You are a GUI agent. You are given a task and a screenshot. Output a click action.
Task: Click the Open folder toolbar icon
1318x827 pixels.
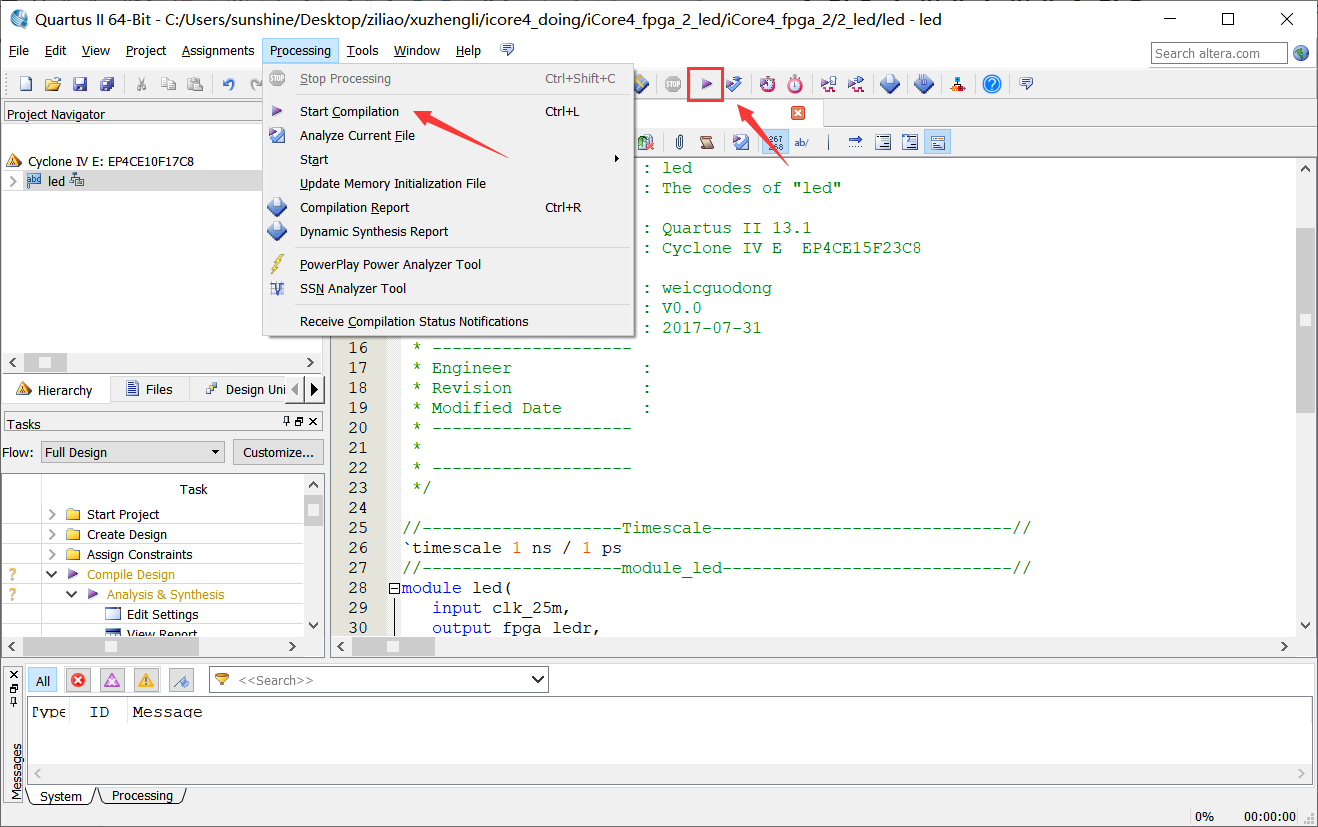point(53,84)
